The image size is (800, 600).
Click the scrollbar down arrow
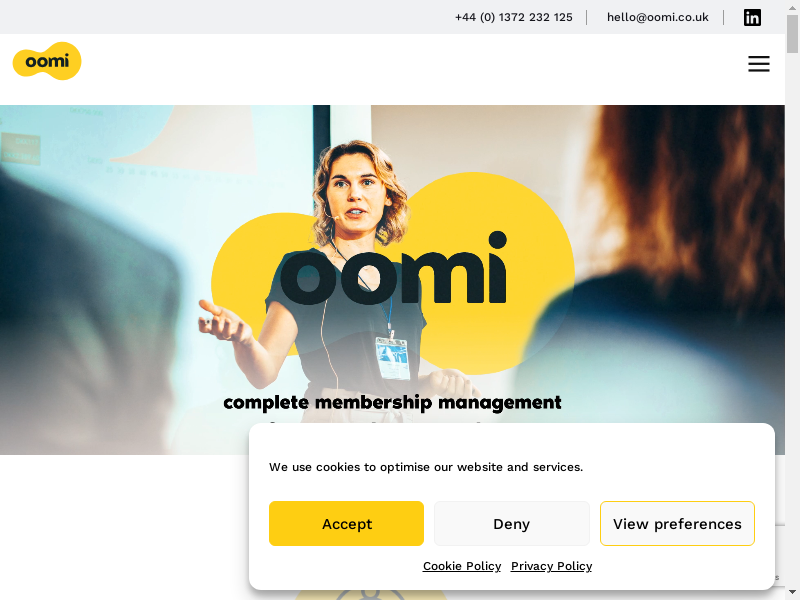pyautogui.click(x=792, y=593)
